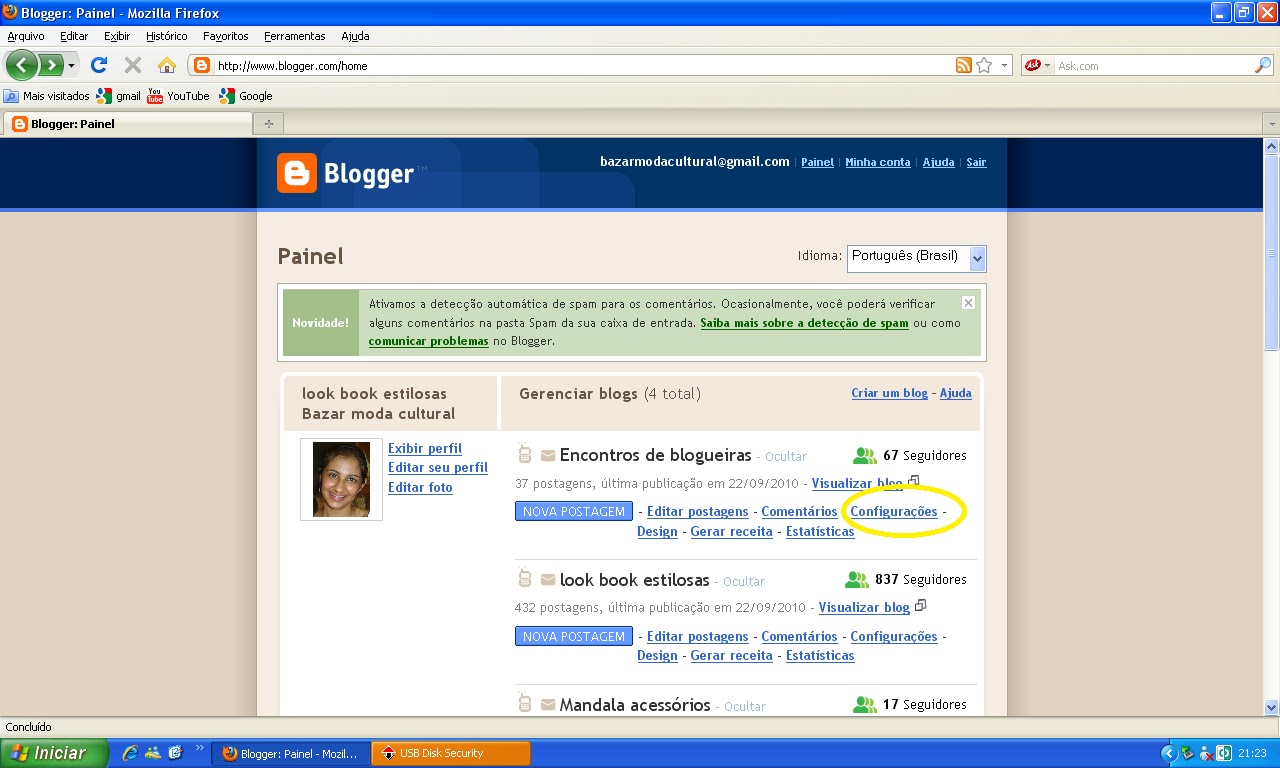Select the Blogger: Painel tab
Image resolution: width=1280 pixels, height=768 pixels.
[x=128, y=124]
